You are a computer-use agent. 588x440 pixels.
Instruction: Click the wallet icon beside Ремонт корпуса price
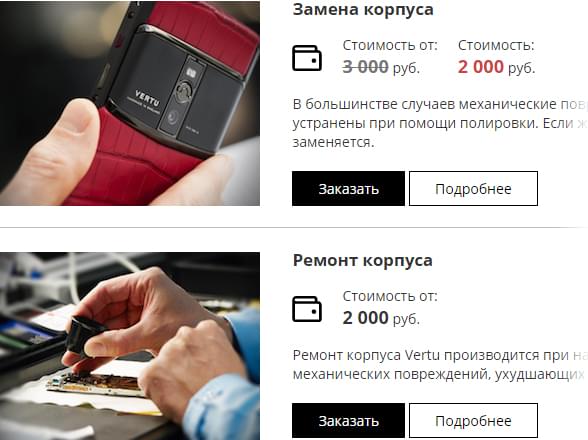[307, 309]
